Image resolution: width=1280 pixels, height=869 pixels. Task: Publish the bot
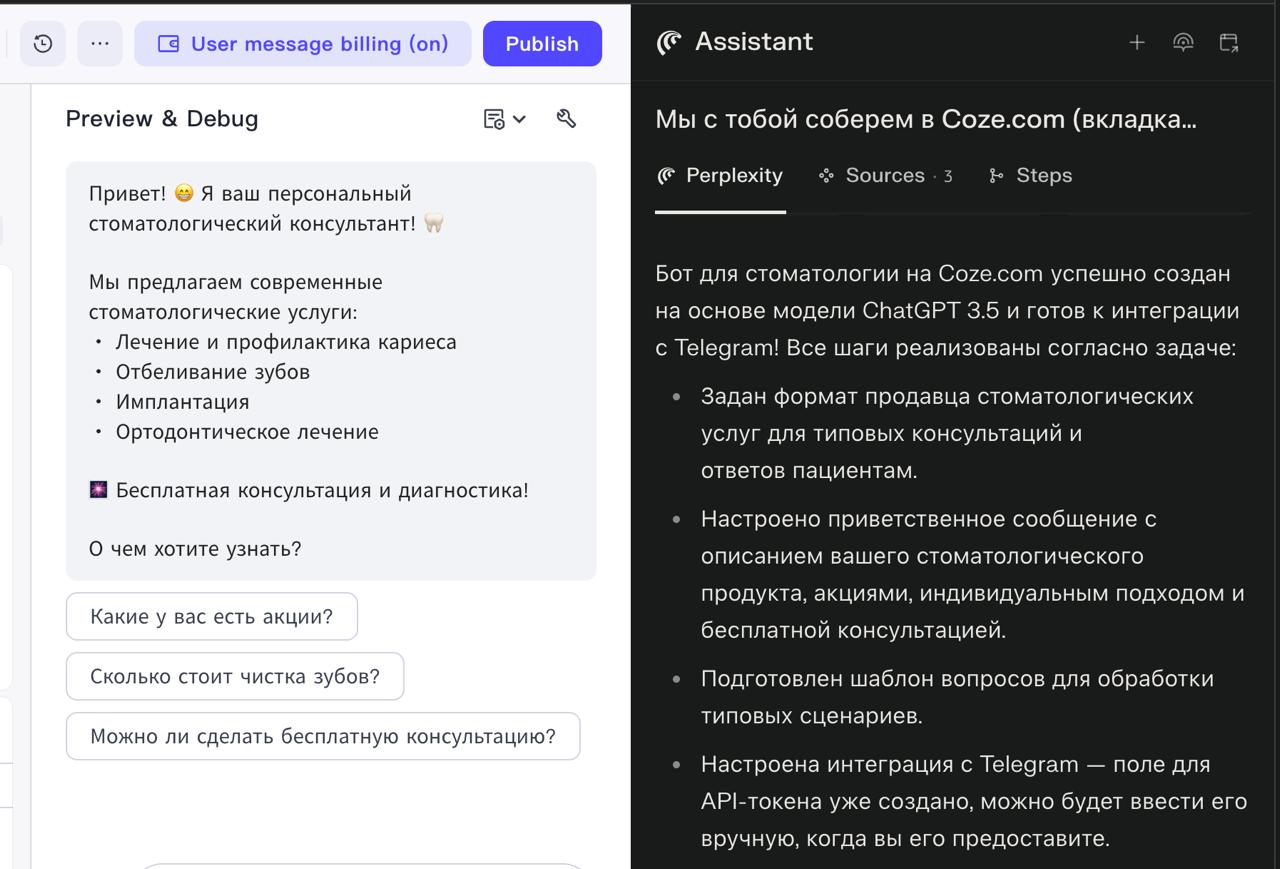542,44
